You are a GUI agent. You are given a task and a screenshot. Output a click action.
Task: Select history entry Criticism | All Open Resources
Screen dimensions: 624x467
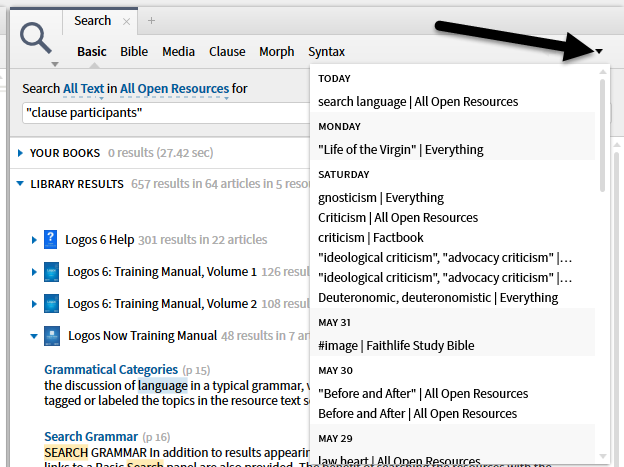tap(398, 218)
